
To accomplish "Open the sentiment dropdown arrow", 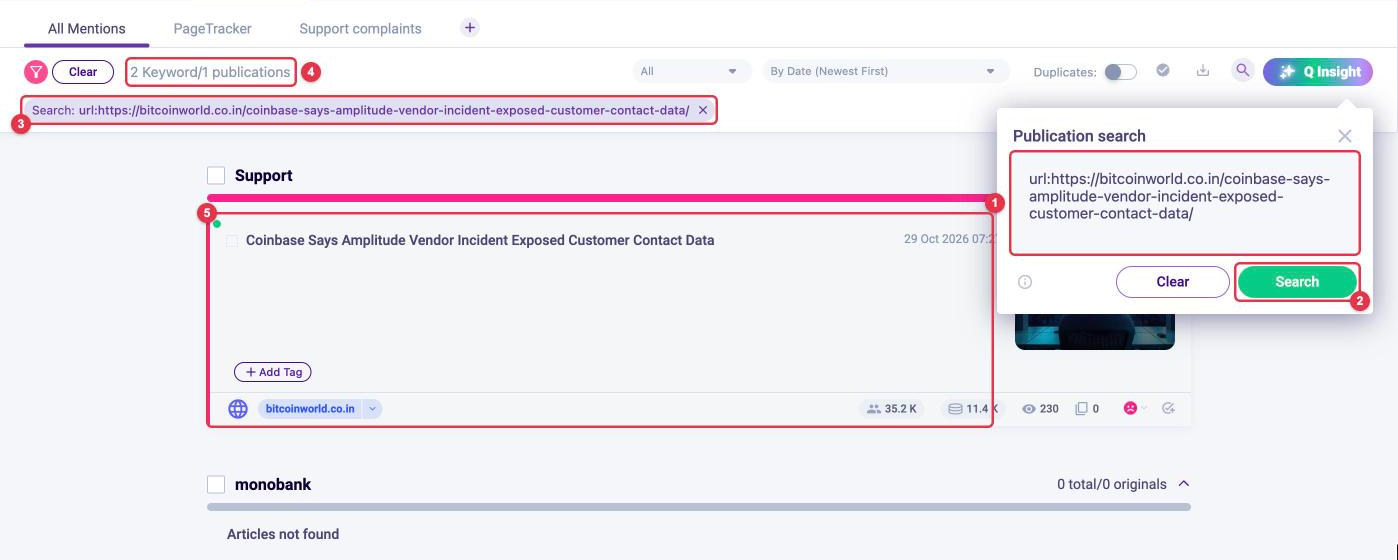I will pos(1144,408).
